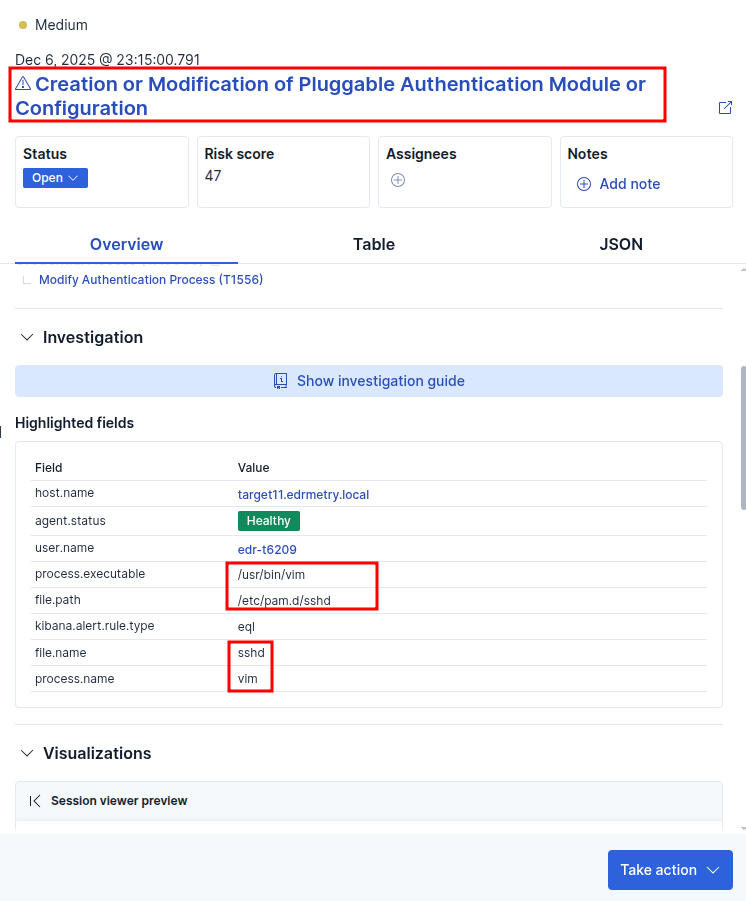Screen dimensions: 746x901
Task: Open the Take action dropdown
Action: [670, 870]
